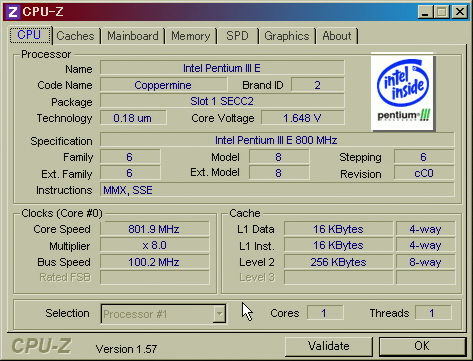
Task: Click the 8-way Level 2 value
Action: (x=426, y=262)
